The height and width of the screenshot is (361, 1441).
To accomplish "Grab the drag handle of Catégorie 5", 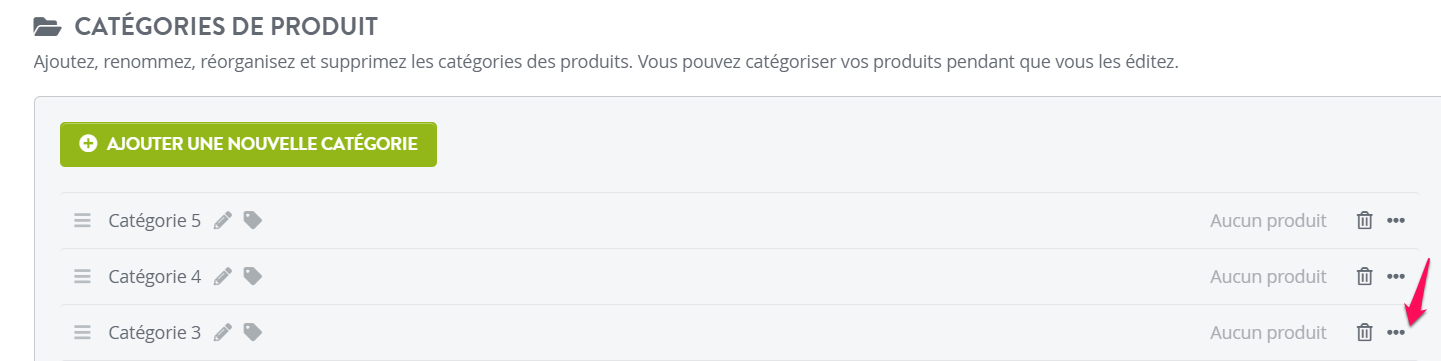I will click(x=82, y=220).
